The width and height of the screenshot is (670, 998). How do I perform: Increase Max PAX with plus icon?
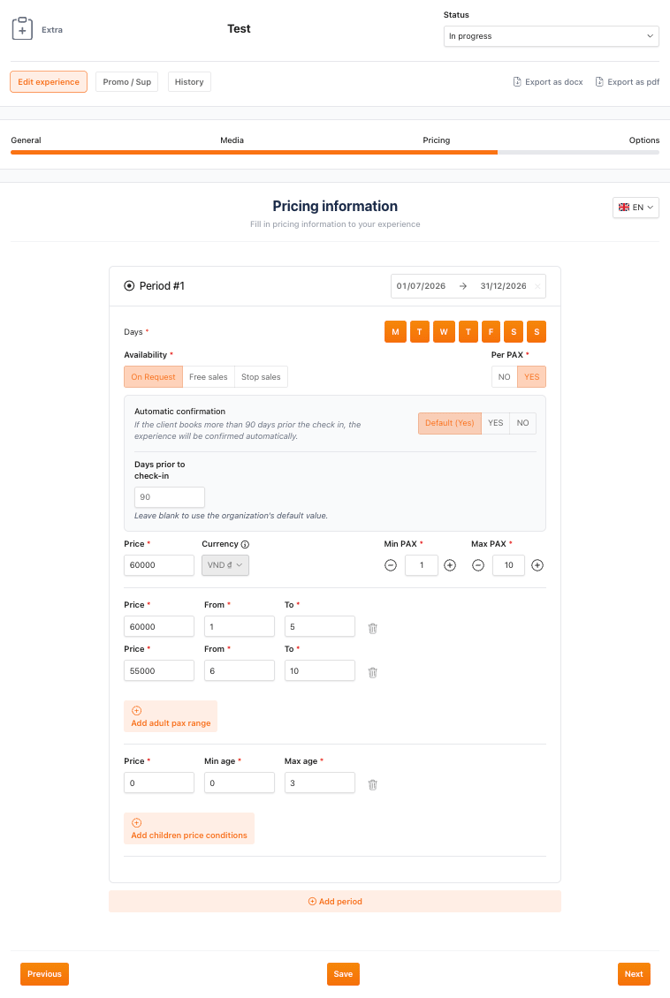538,565
